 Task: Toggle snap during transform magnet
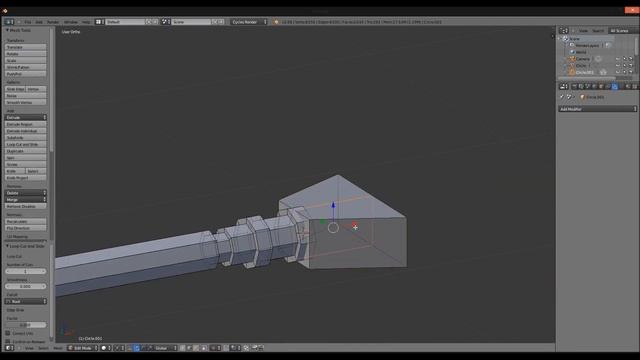pos(226,348)
